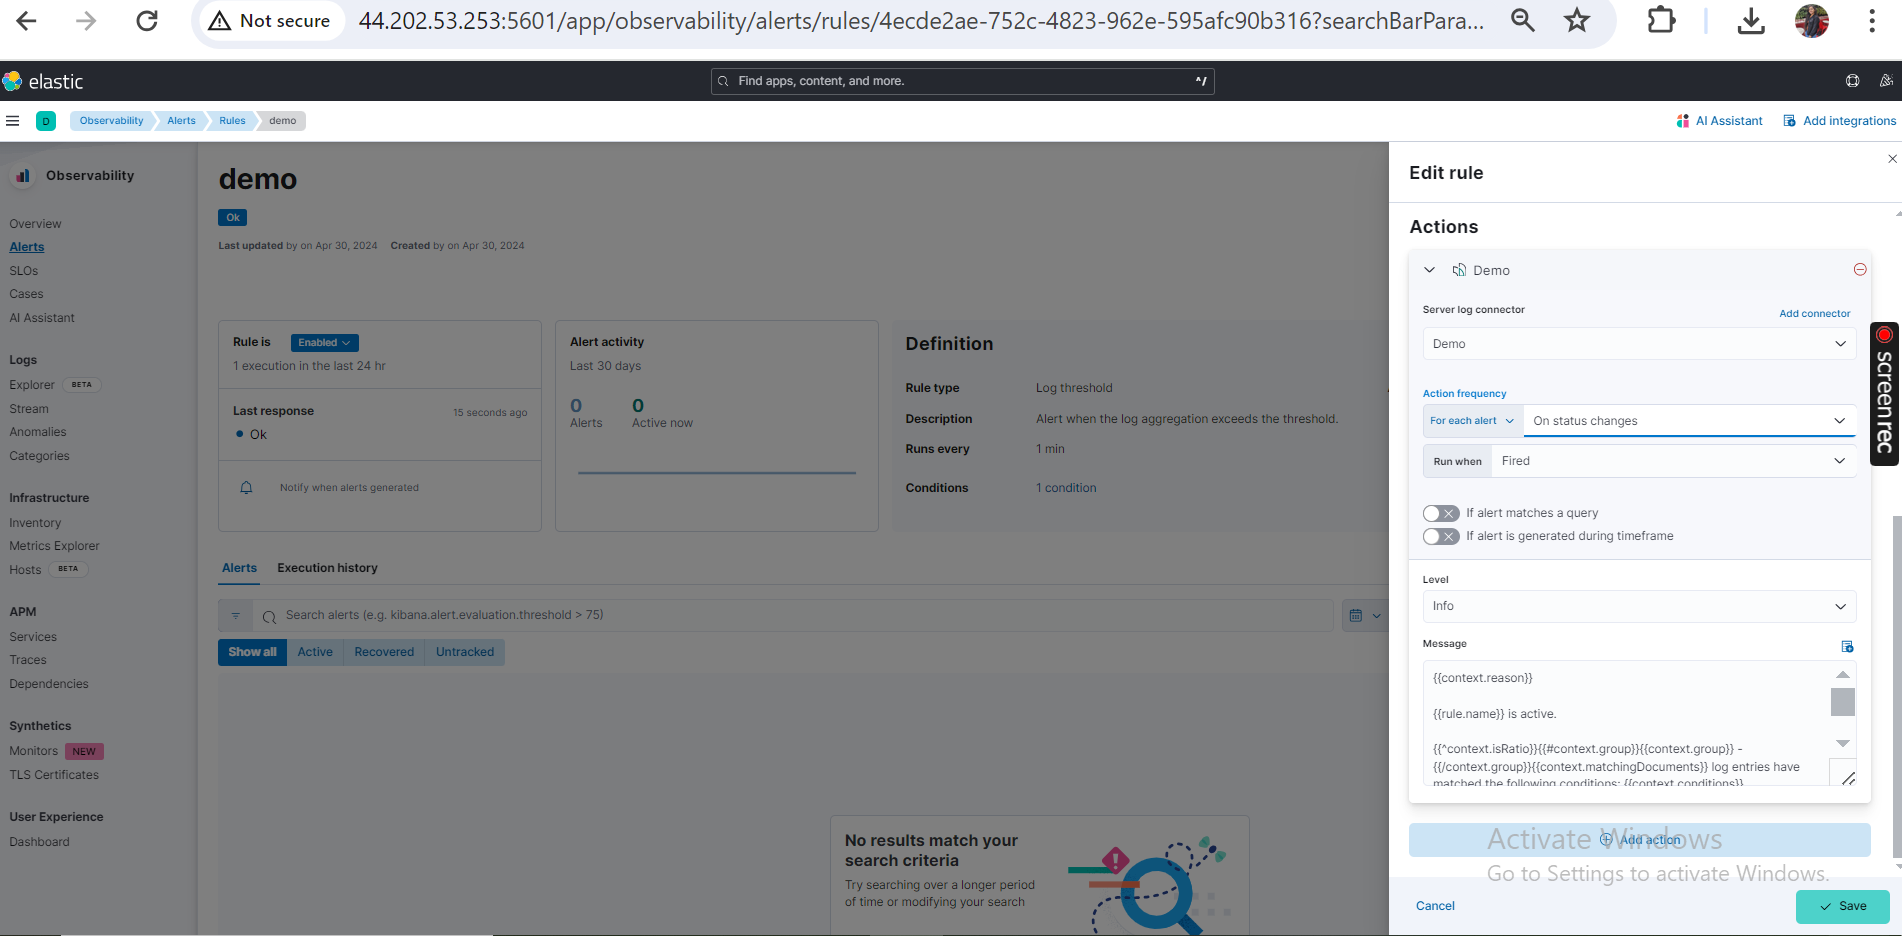Click the 'Find apps, content, and more' search
1902x936 pixels.
pos(962,81)
